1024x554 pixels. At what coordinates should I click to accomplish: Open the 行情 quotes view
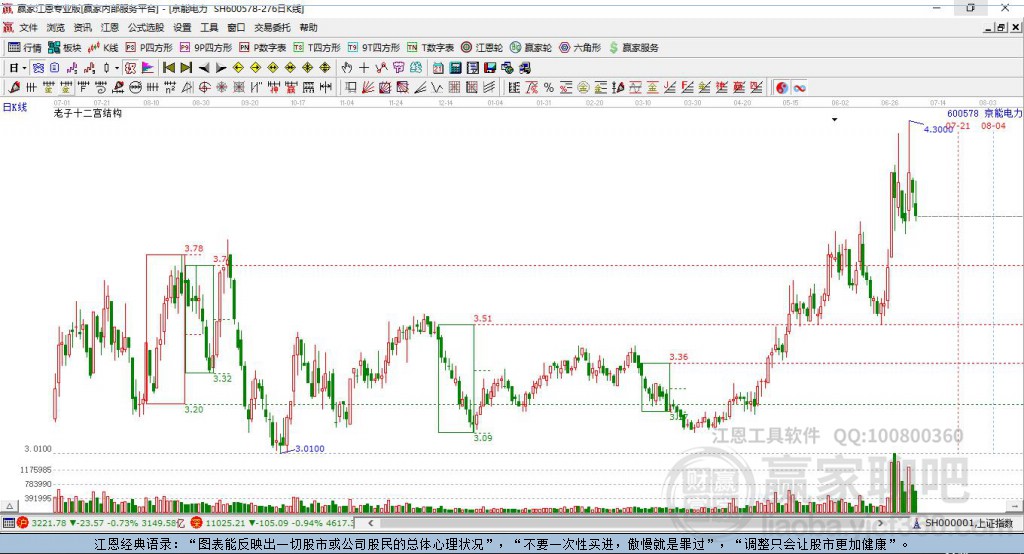point(25,48)
